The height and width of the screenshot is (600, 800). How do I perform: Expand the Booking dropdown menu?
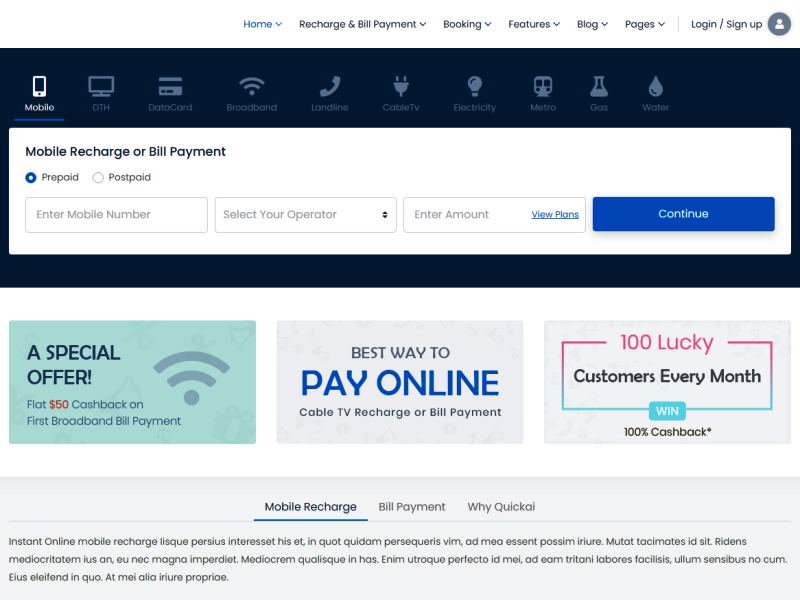[467, 24]
